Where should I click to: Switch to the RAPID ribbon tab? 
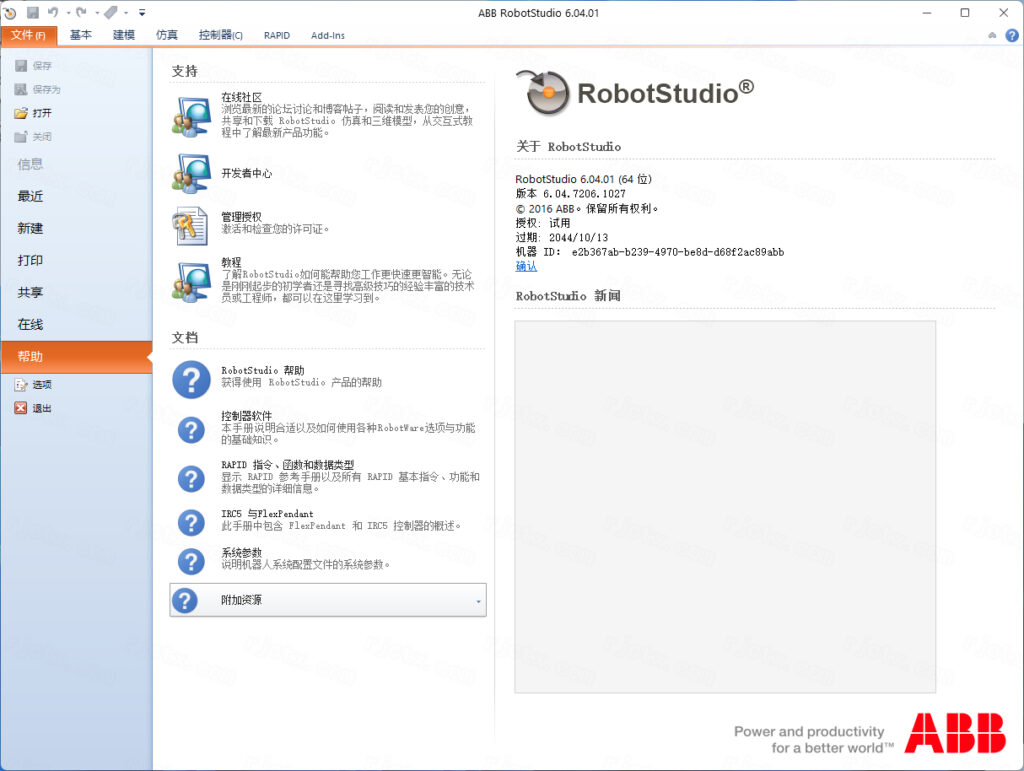click(x=277, y=35)
